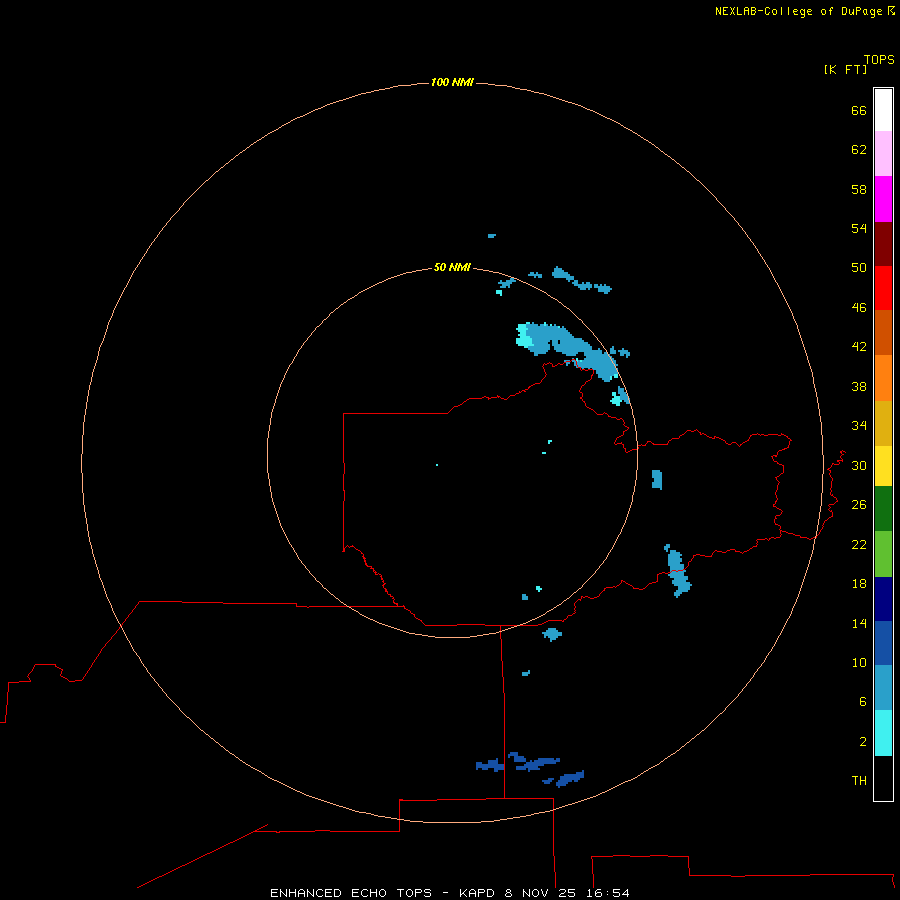Click the "54" legend value
Screen dimensions: 900x900
pyautogui.click(x=859, y=228)
